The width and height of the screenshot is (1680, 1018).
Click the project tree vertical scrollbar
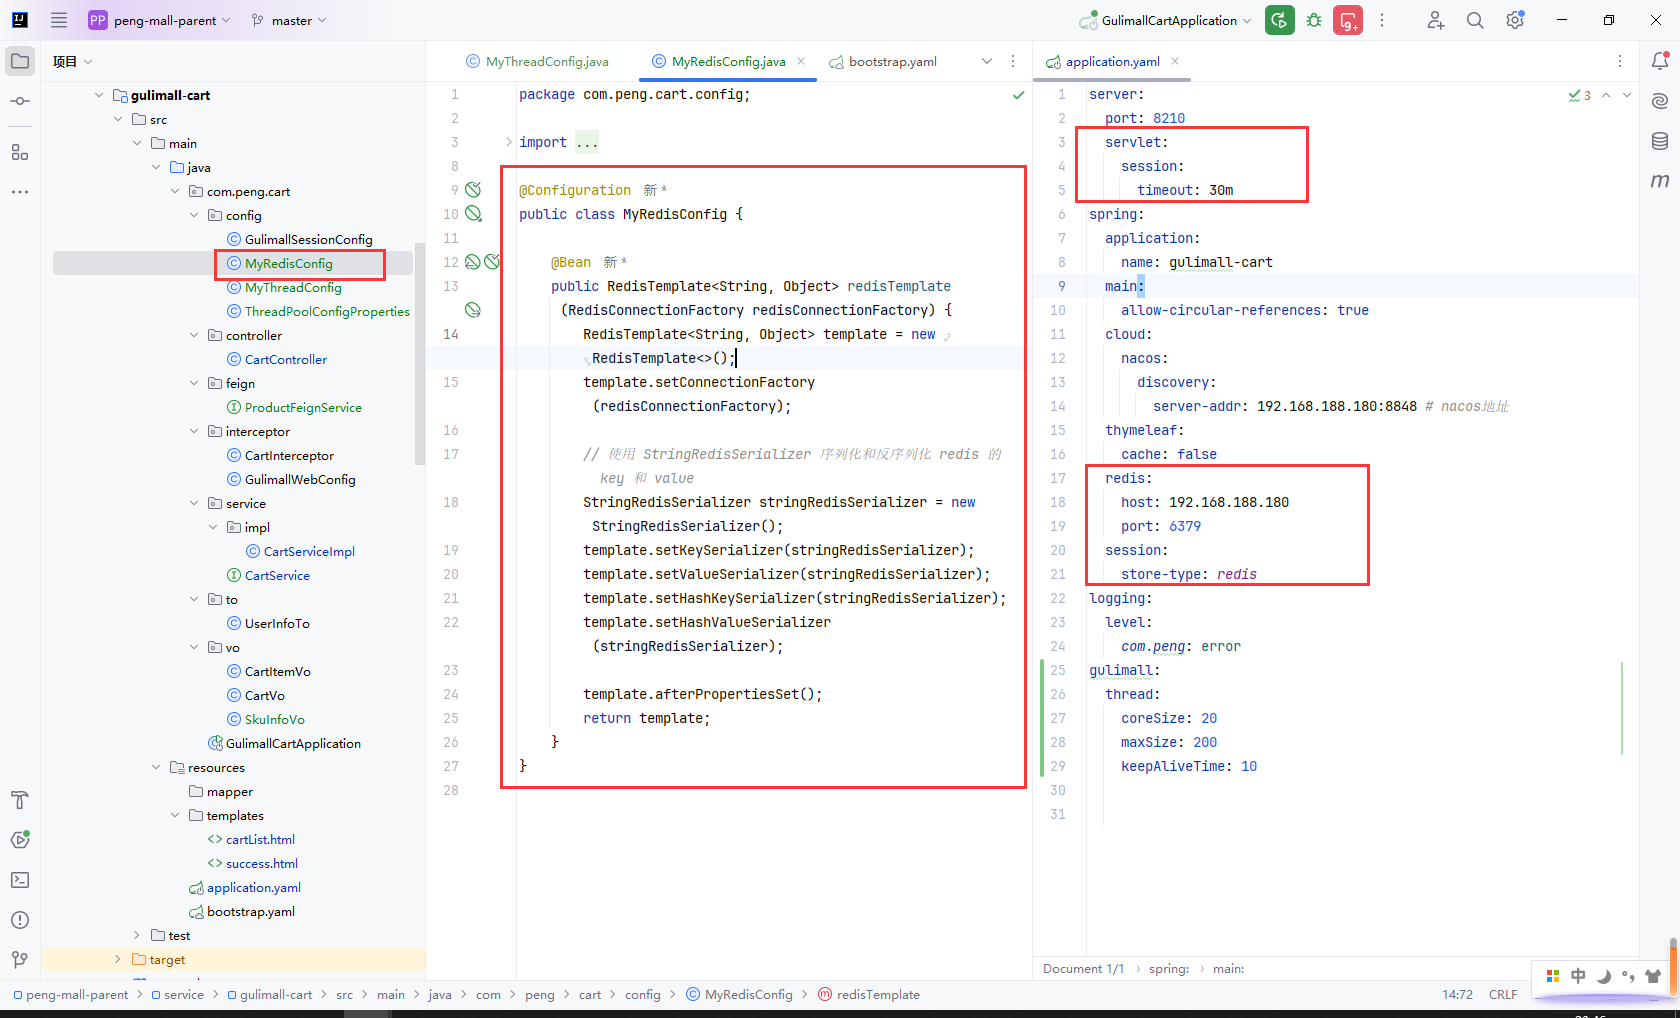[420, 354]
